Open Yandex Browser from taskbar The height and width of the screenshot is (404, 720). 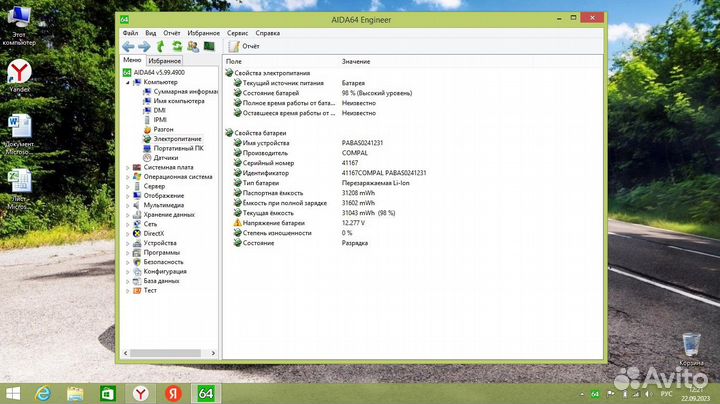(141, 394)
